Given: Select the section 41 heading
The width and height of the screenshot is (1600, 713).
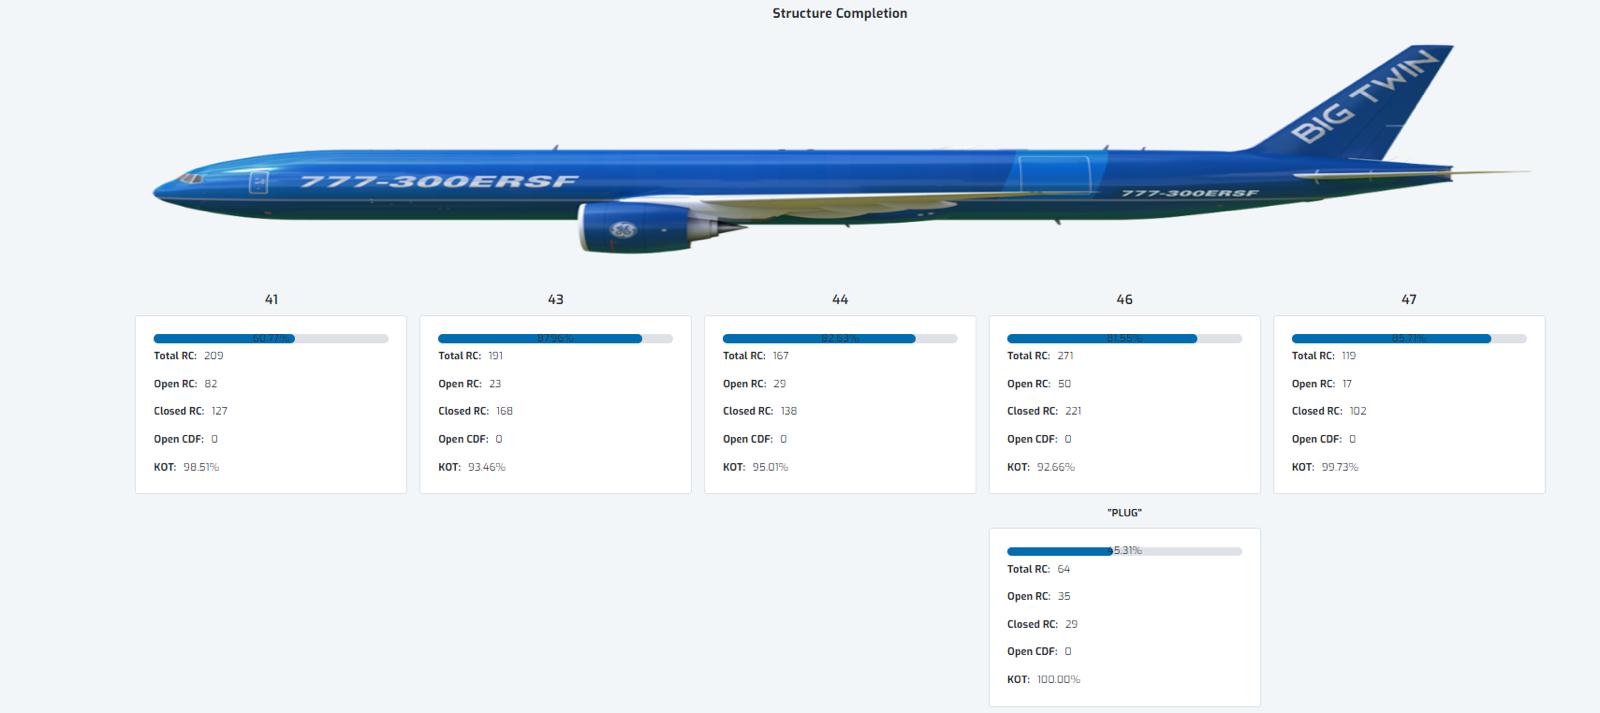Looking at the screenshot, I should 271,299.
